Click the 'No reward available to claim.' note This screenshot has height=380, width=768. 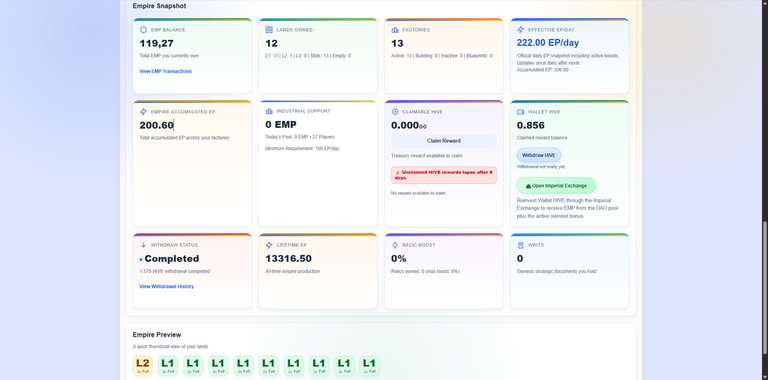tap(419, 193)
